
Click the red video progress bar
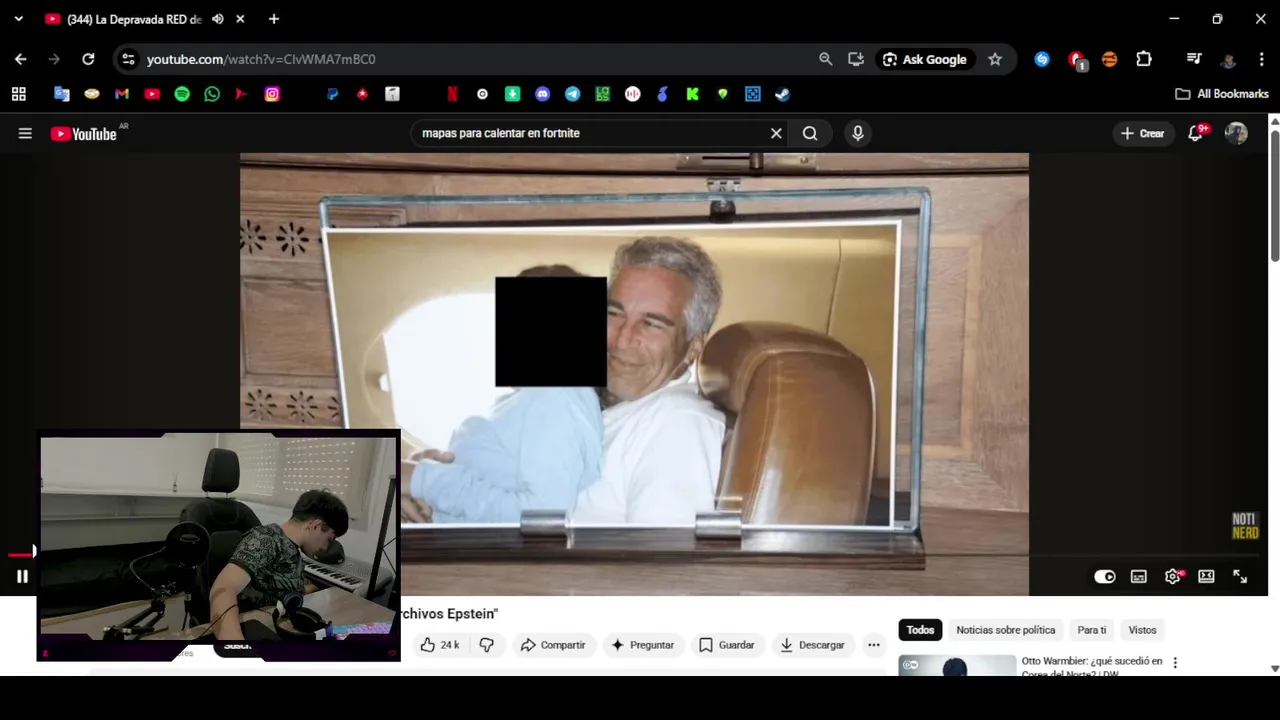(x=21, y=554)
